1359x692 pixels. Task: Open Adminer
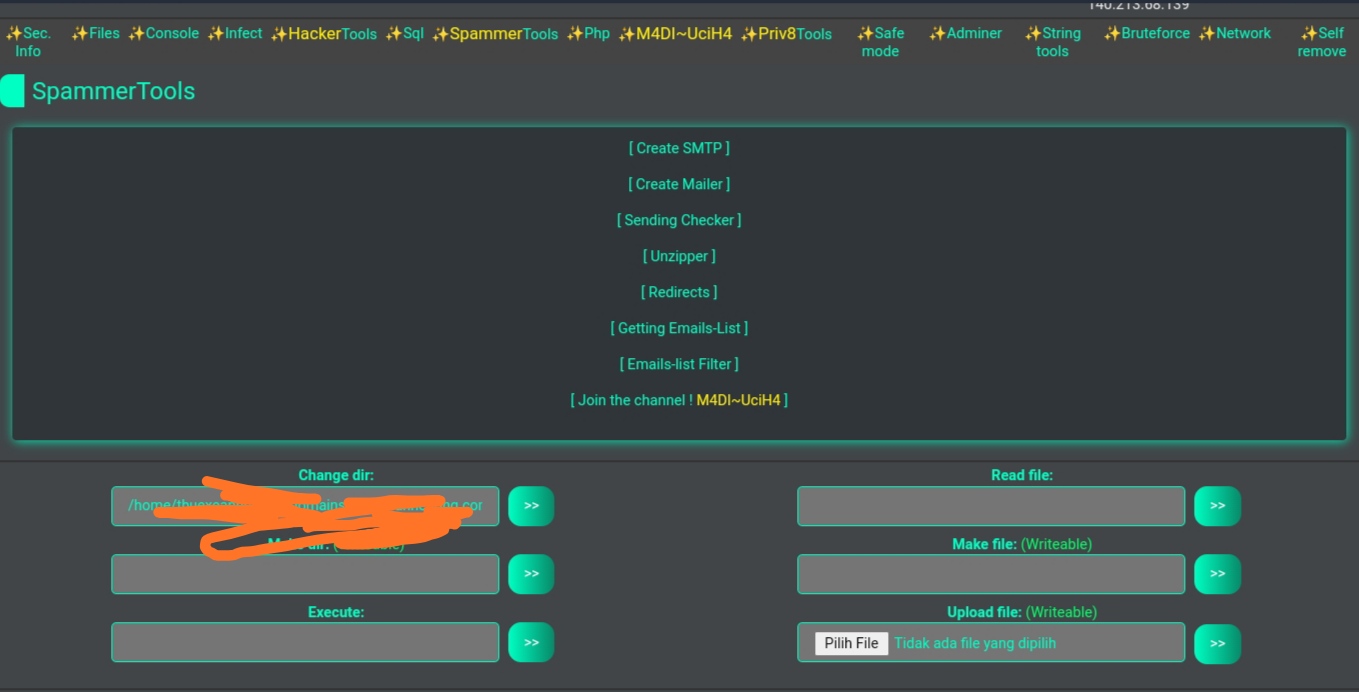[966, 33]
